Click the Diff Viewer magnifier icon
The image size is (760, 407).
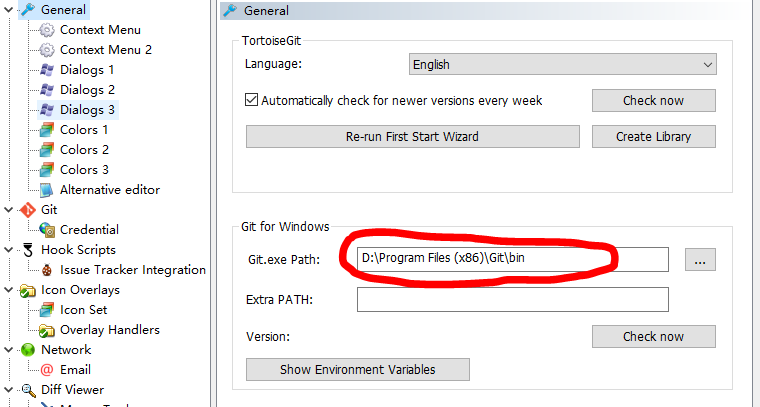point(28,390)
